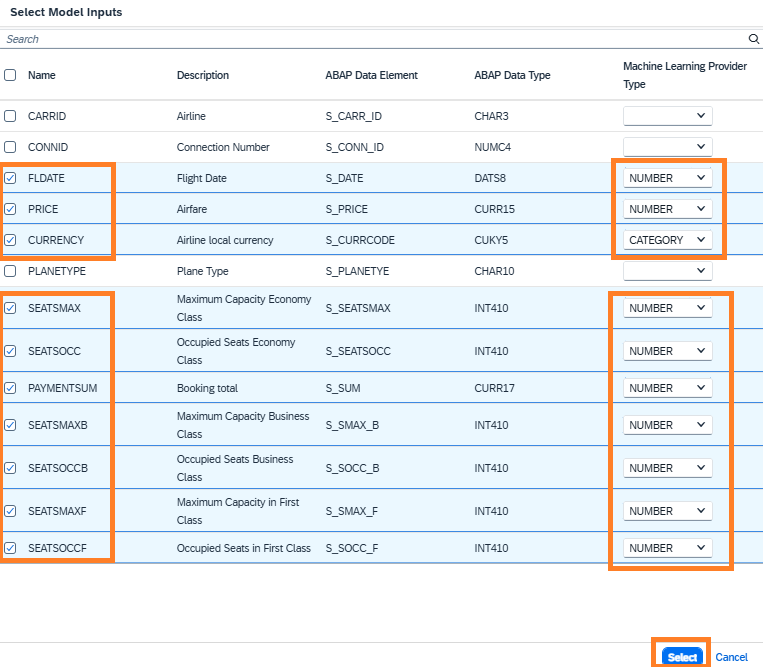
Task: Uncheck the SEATSOCCF checkbox
Action: click(10, 548)
